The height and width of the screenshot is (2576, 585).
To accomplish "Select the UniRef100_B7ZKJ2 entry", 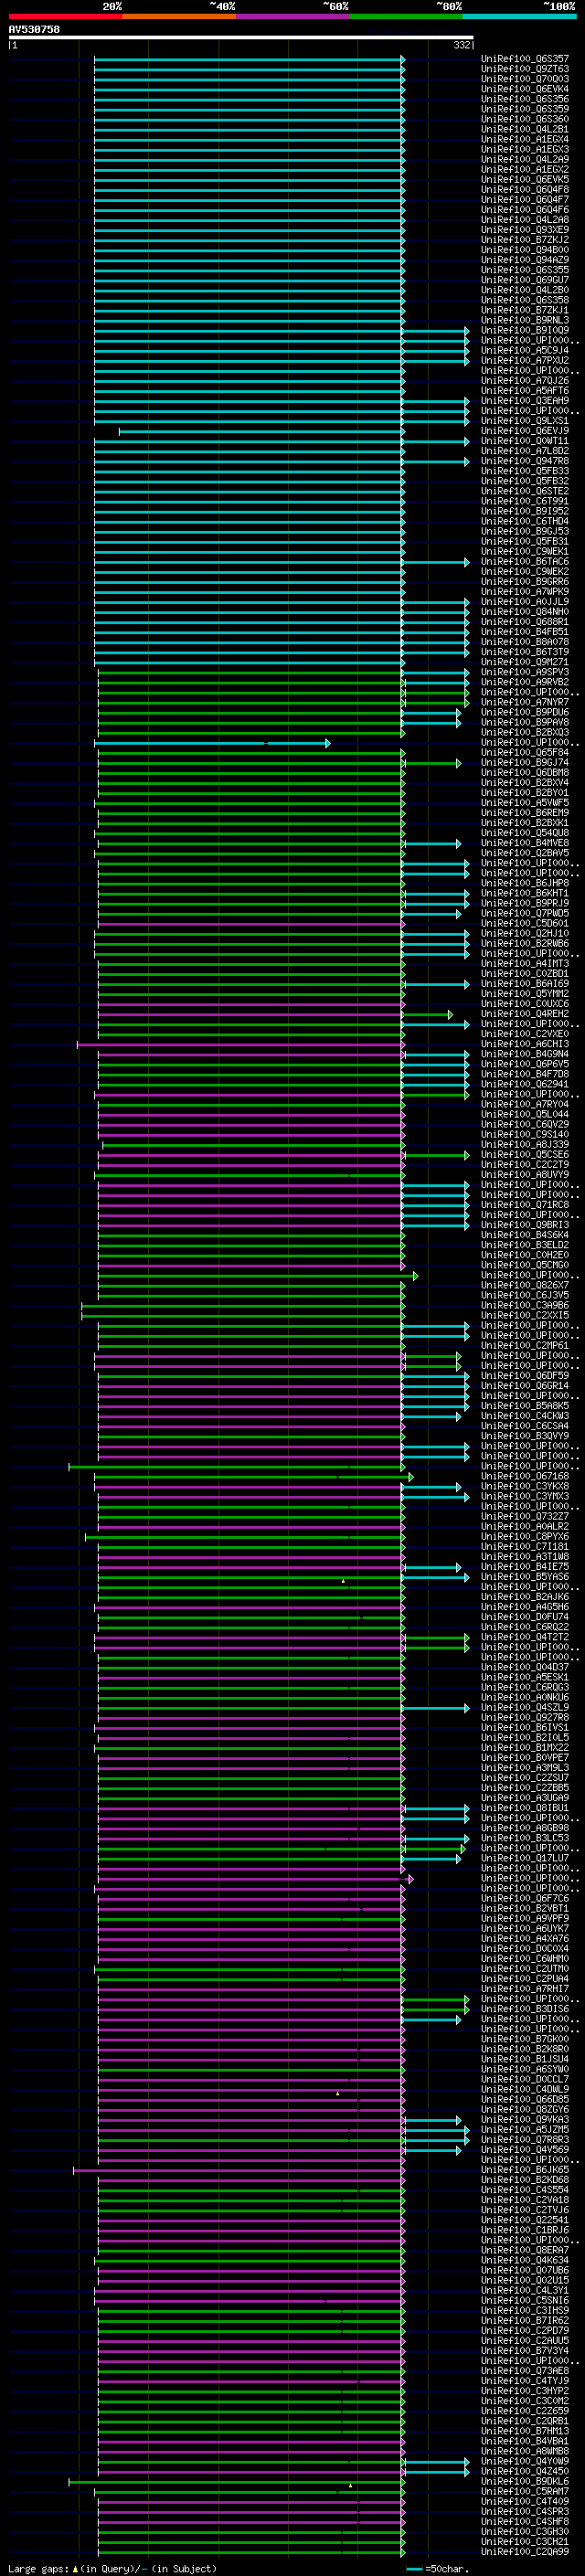I will (x=525, y=240).
